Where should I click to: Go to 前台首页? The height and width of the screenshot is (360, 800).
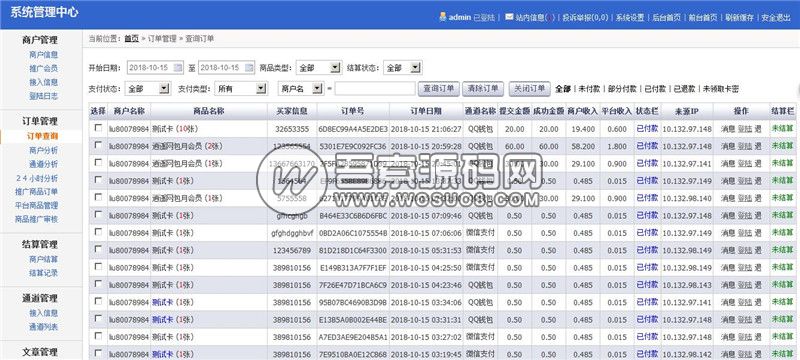703,17
